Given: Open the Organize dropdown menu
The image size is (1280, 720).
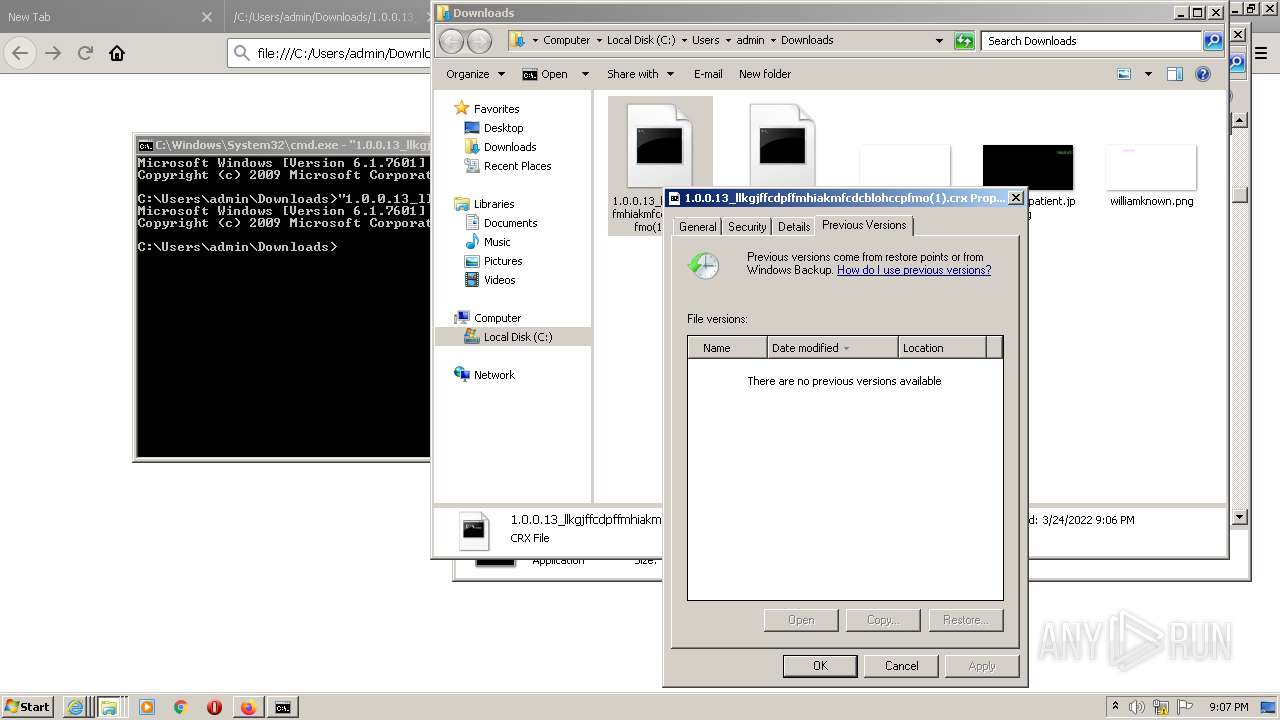Looking at the screenshot, I should 474,74.
